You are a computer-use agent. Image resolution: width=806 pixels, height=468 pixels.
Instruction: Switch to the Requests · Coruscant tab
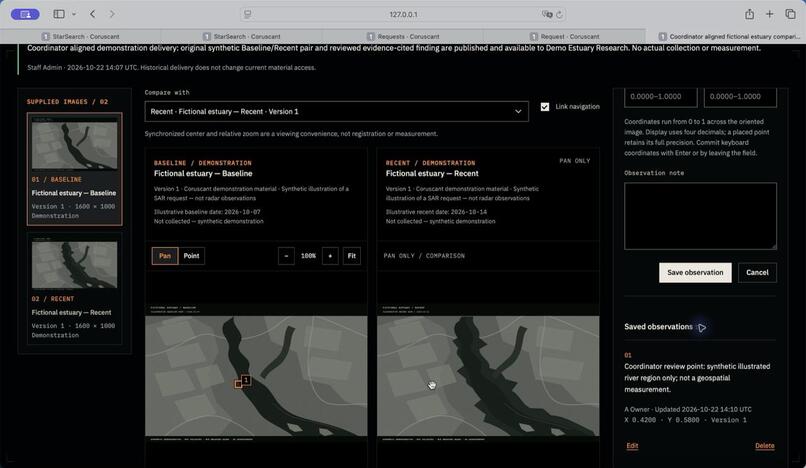pyautogui.click(x=403, y=37)
